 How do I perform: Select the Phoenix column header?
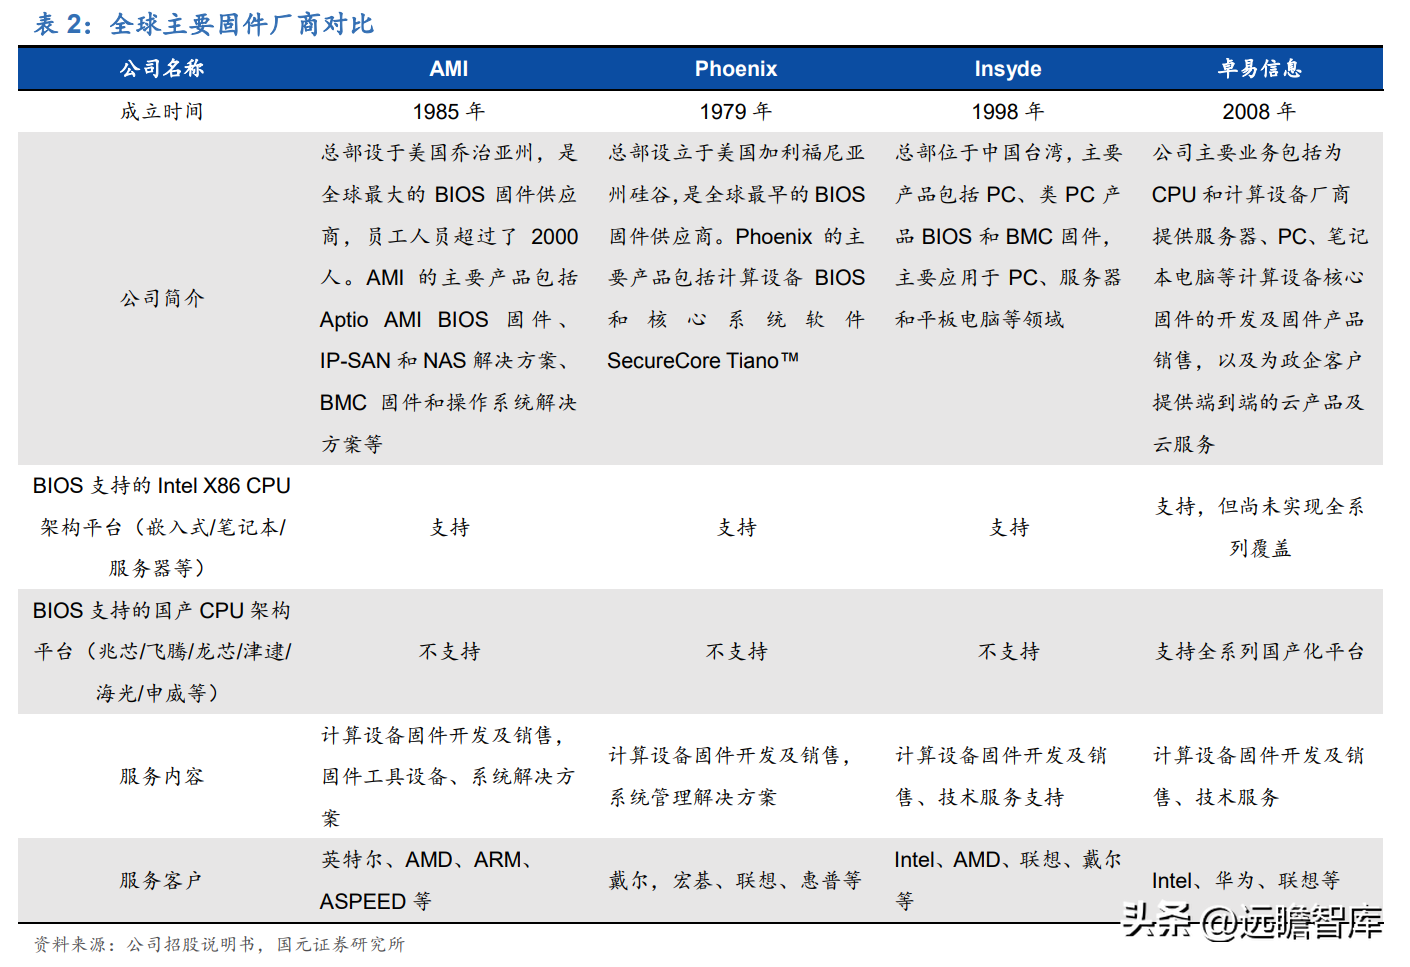coord(736,68)
